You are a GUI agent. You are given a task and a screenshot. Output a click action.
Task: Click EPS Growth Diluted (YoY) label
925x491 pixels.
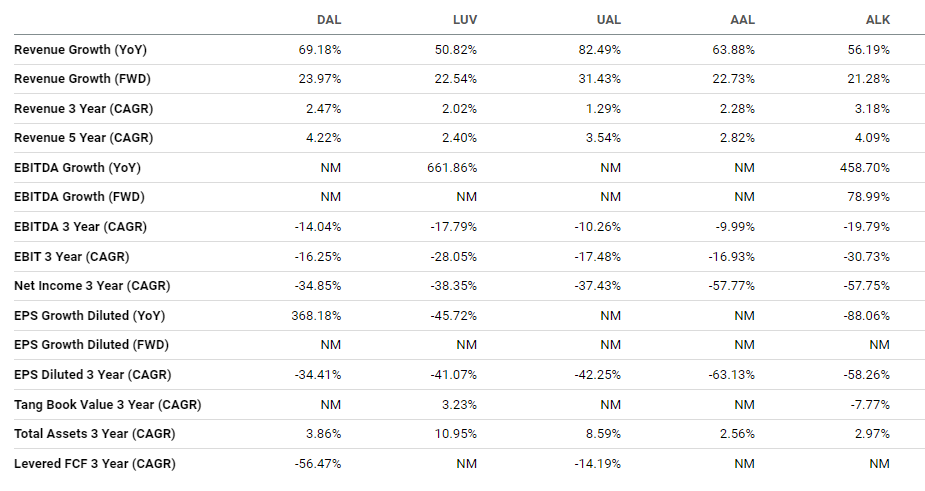tap(90, 316)
